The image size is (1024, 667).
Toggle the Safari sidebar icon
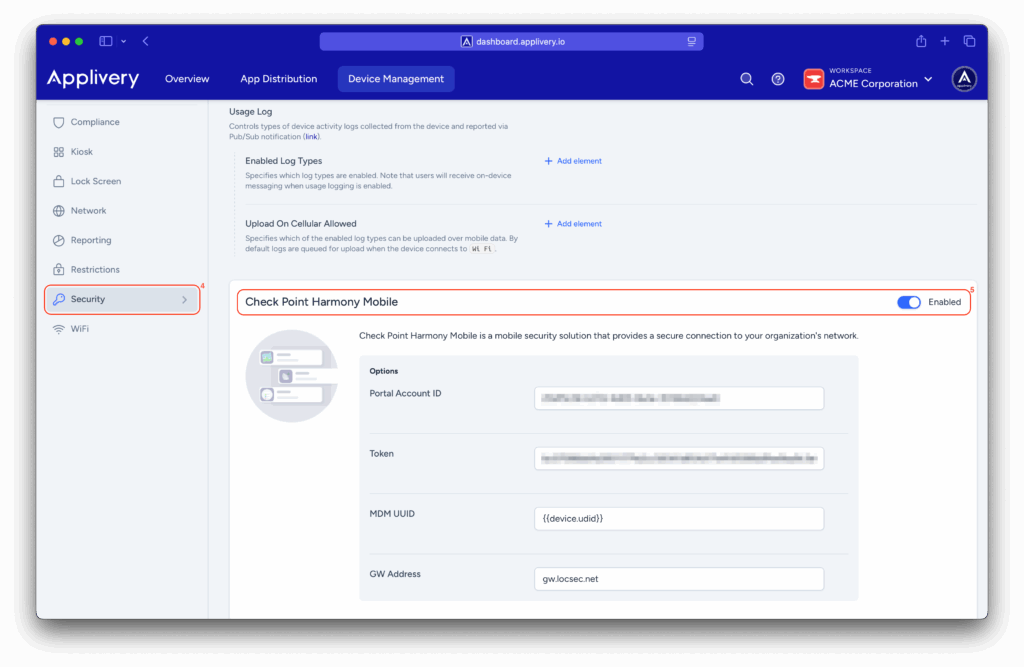(x=106, y=41)
